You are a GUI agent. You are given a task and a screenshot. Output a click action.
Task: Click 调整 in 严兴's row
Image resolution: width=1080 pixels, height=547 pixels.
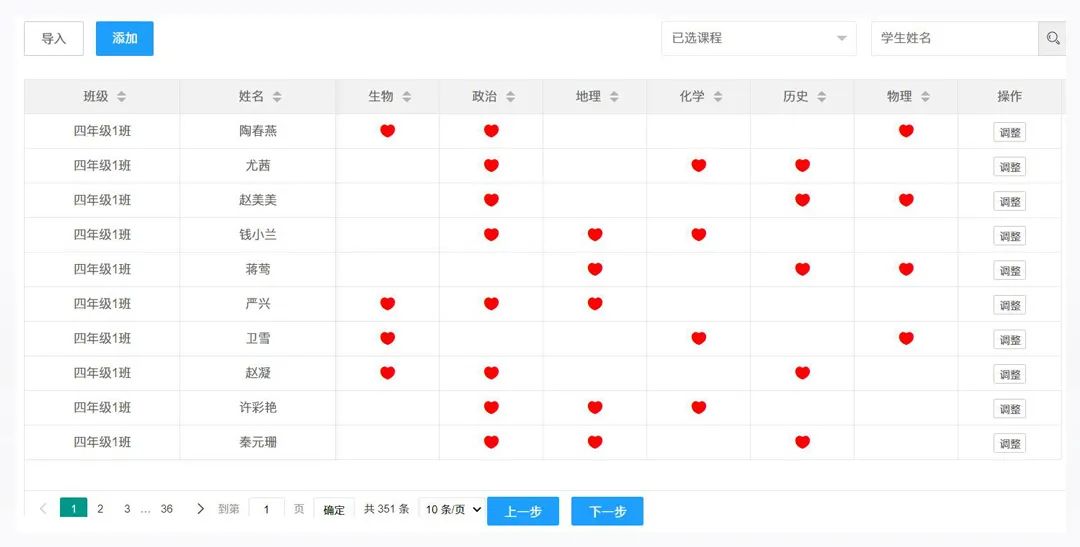[1010, 305]
